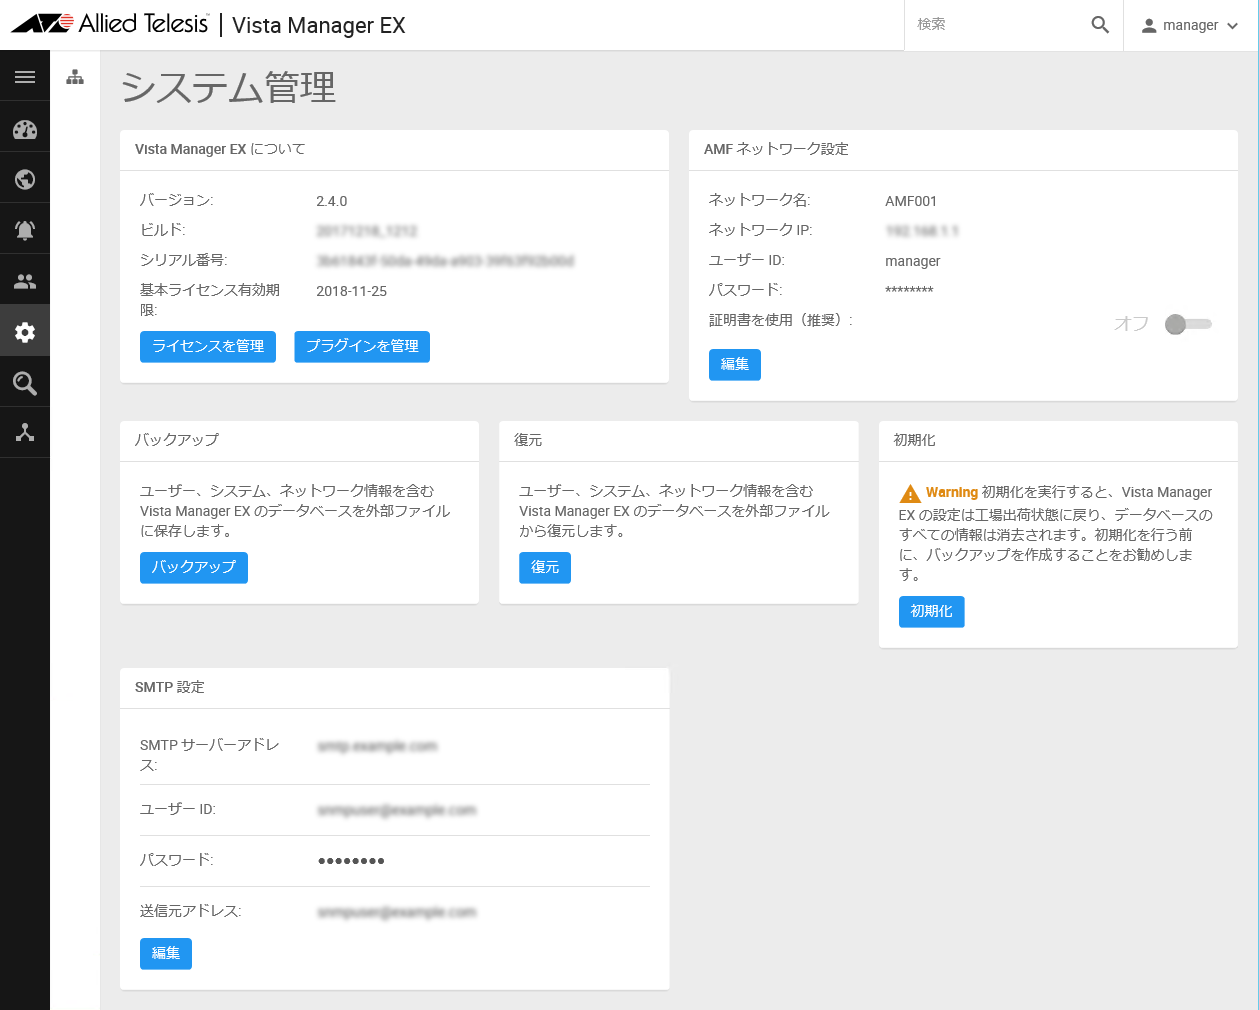This screenshot has height=1010, width=1259.
Task: Click the 初期化 card title
Action: 914,439
